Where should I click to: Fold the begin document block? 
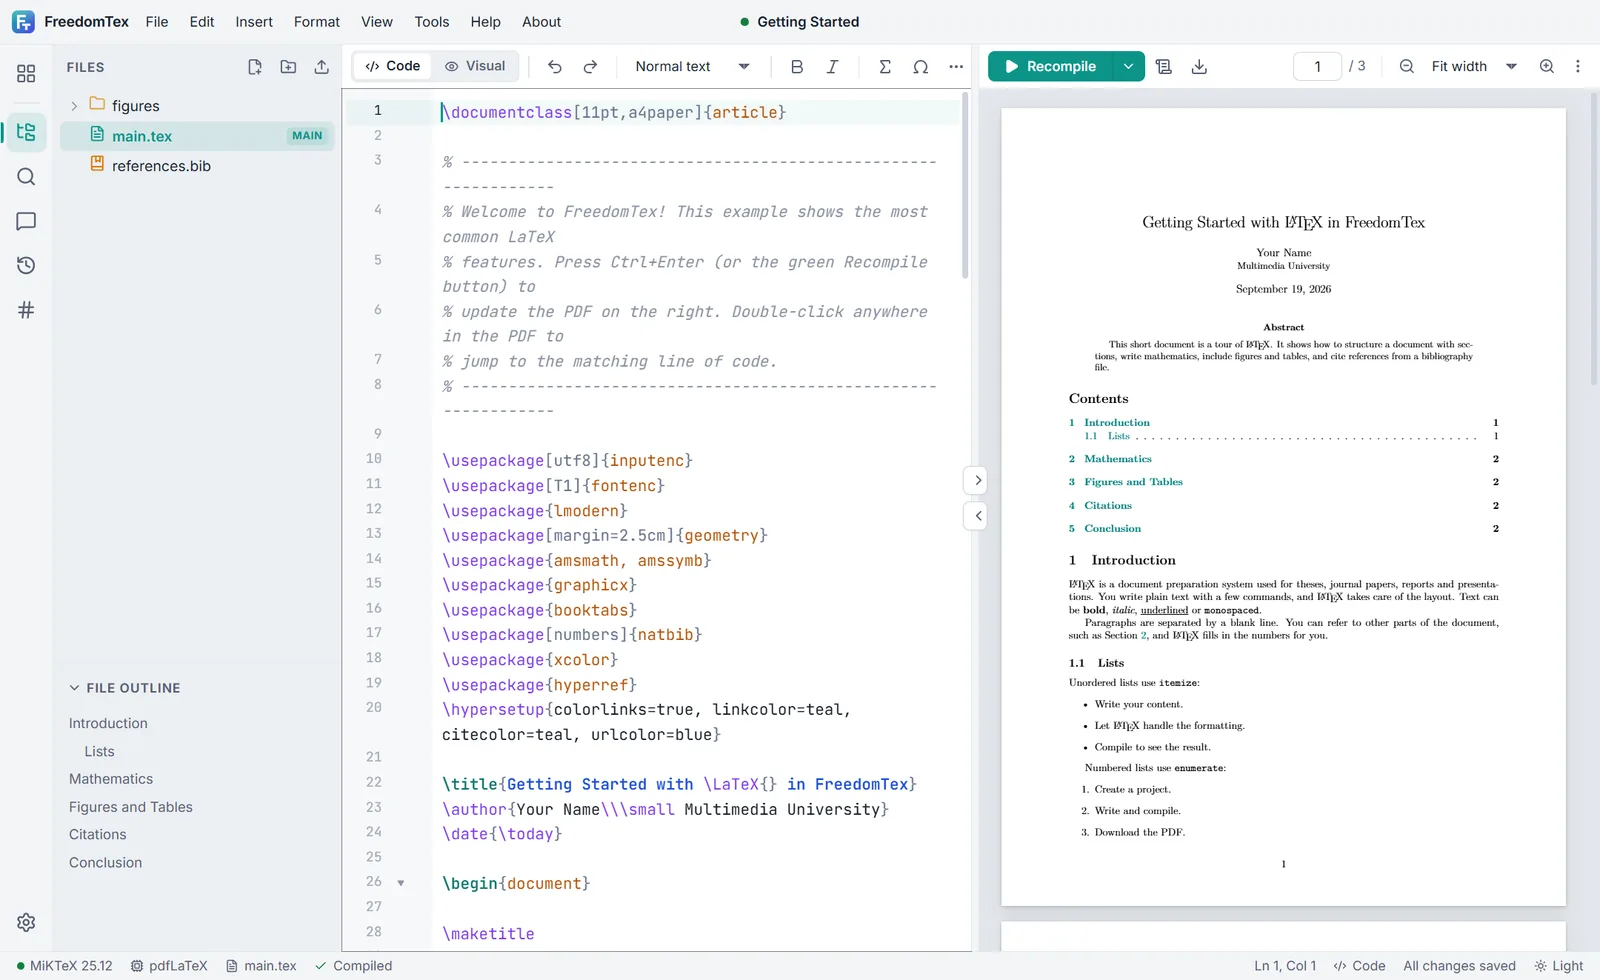coord(401,883)
